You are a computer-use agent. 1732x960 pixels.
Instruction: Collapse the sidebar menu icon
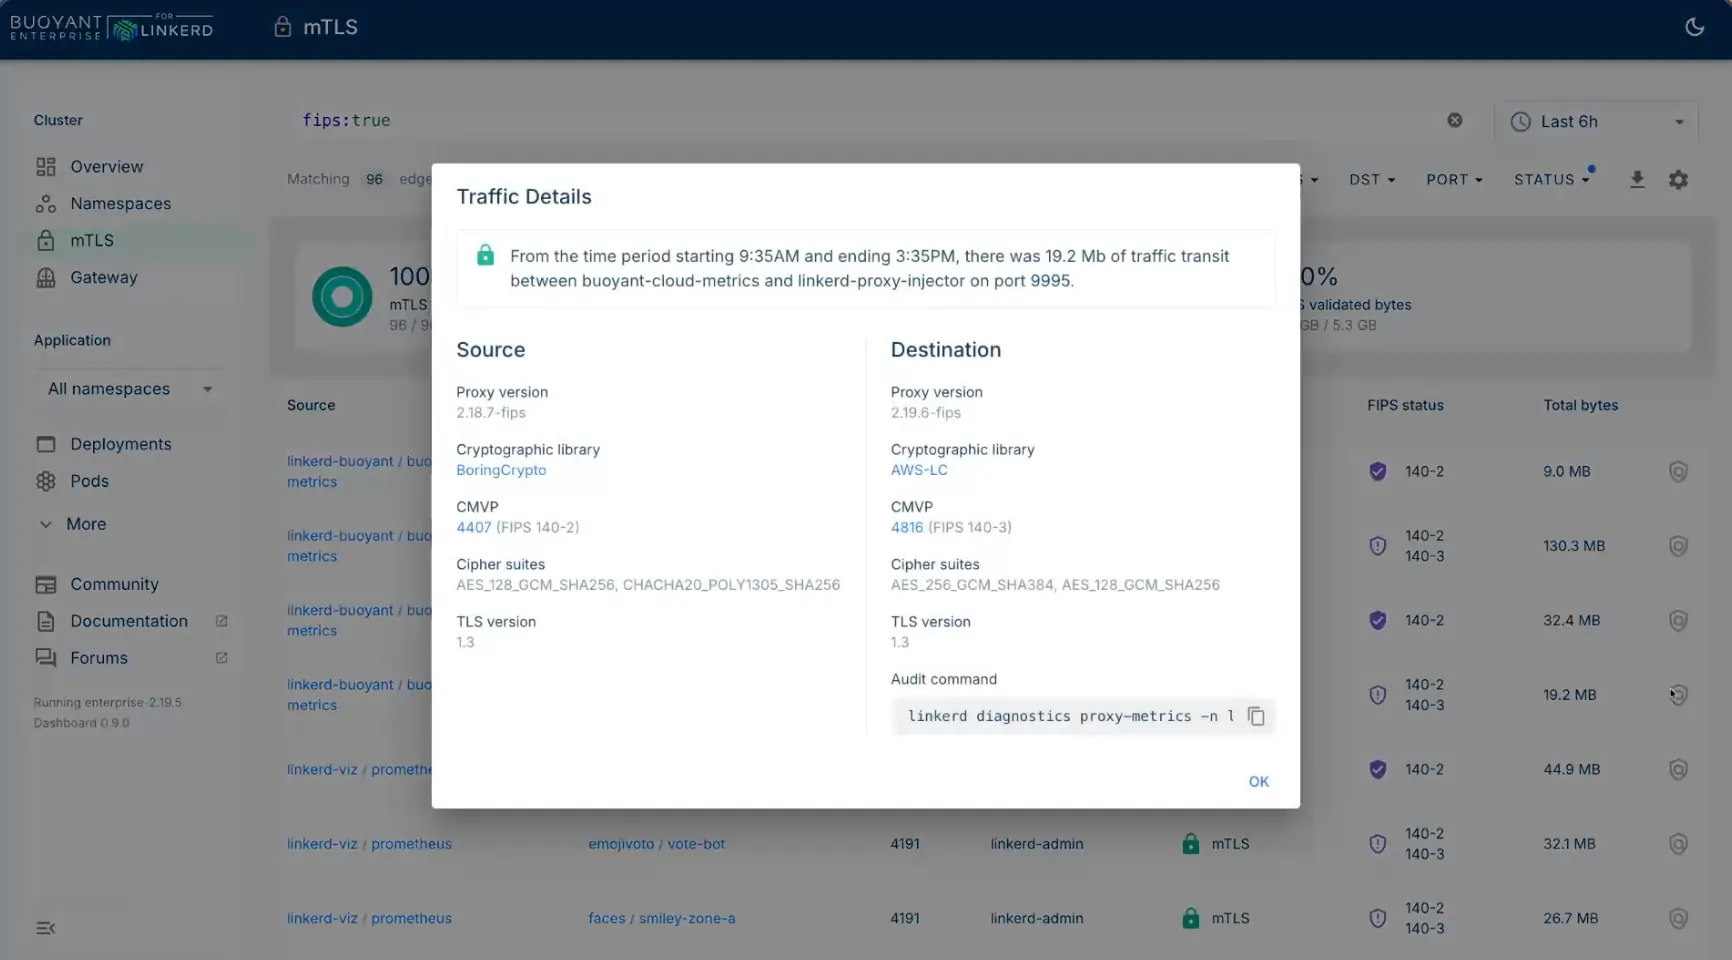(46, 928)
